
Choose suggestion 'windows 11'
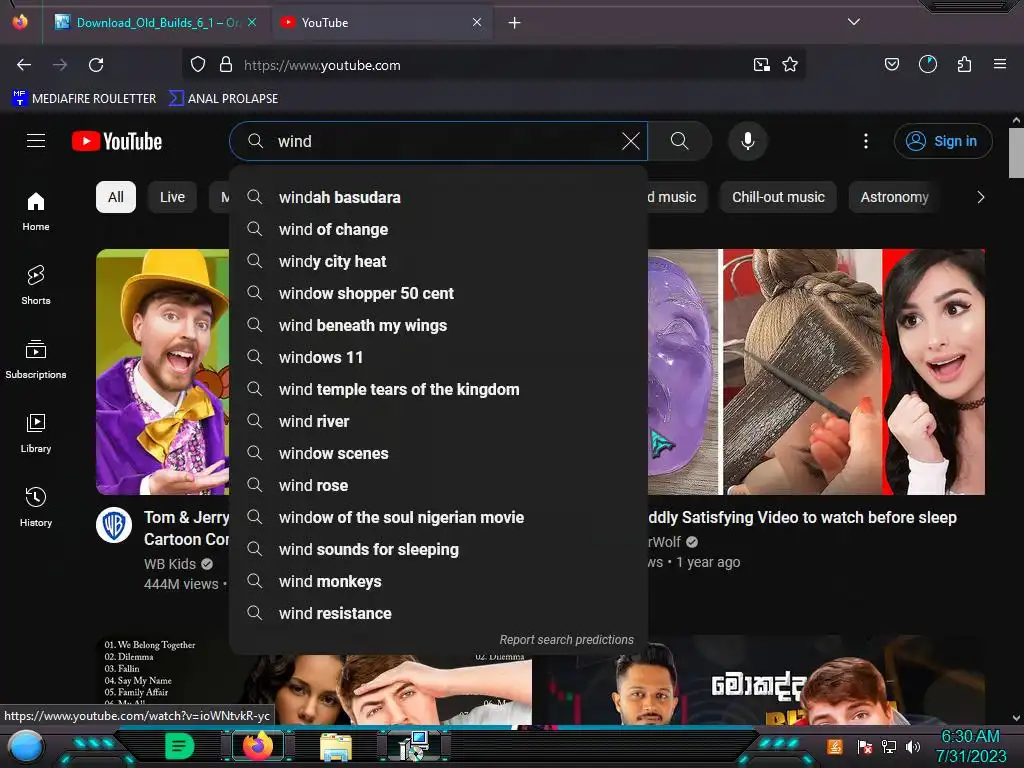[x=438, y=357]
